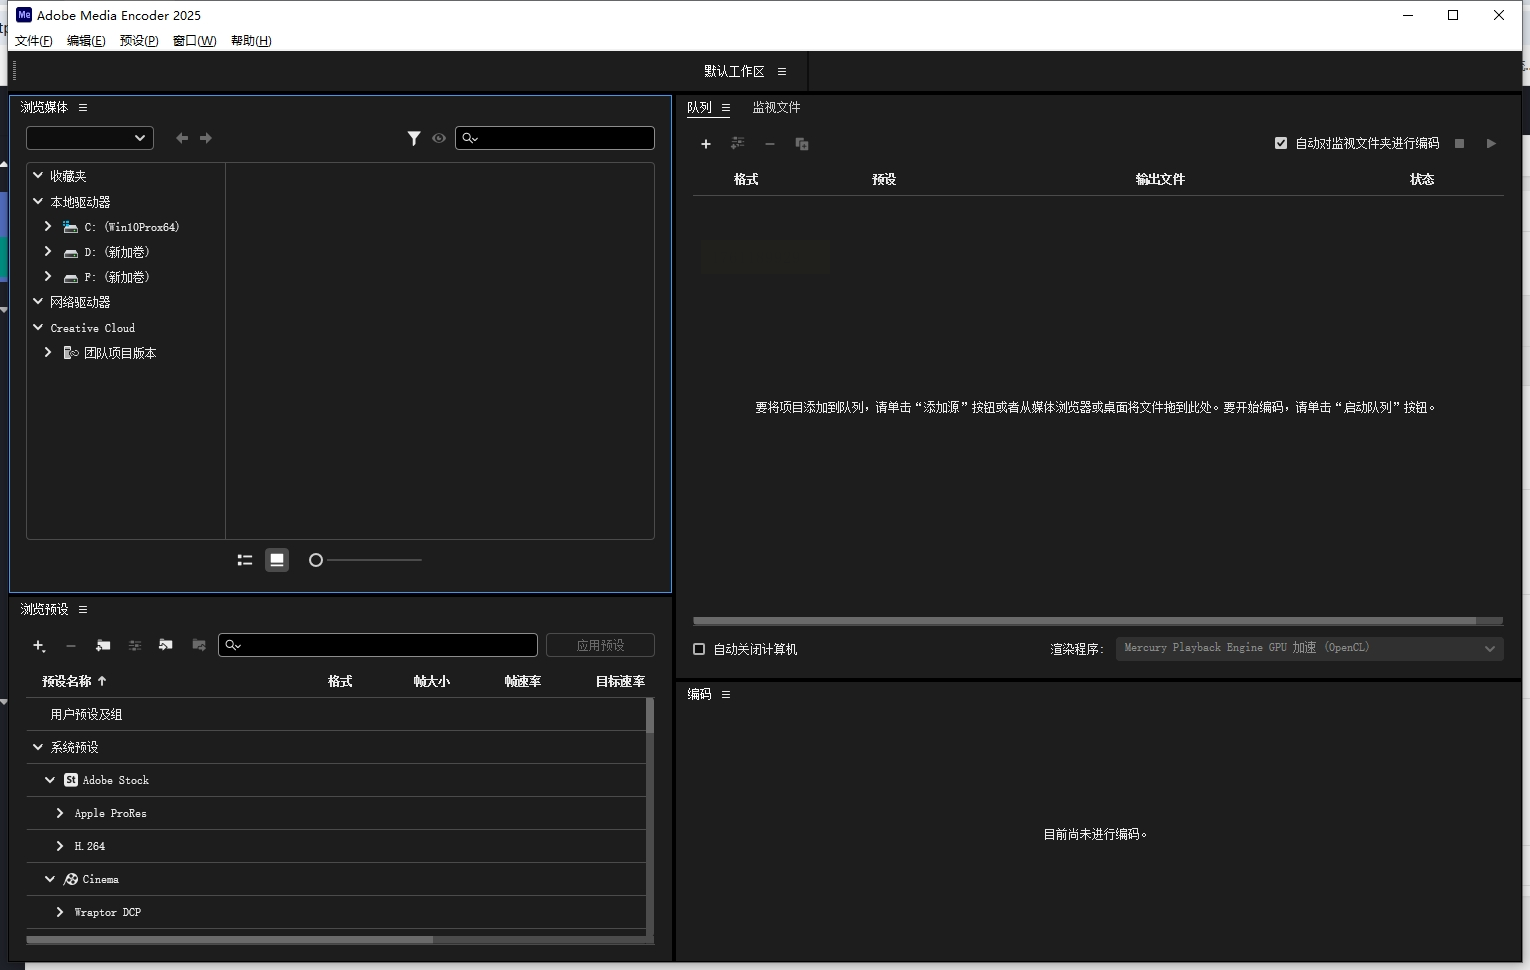Select the 队列 tab
This screenshot has height=970, width=1530.
pyautogui.click(x=699, y=108)
